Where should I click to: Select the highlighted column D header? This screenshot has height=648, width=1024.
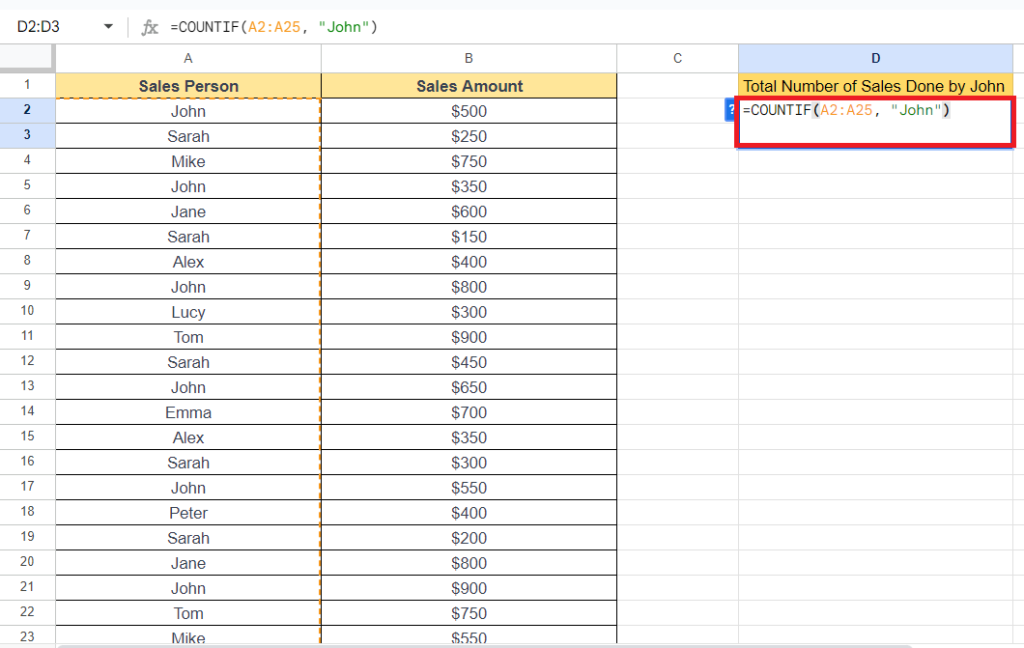(x=875, y=58)
